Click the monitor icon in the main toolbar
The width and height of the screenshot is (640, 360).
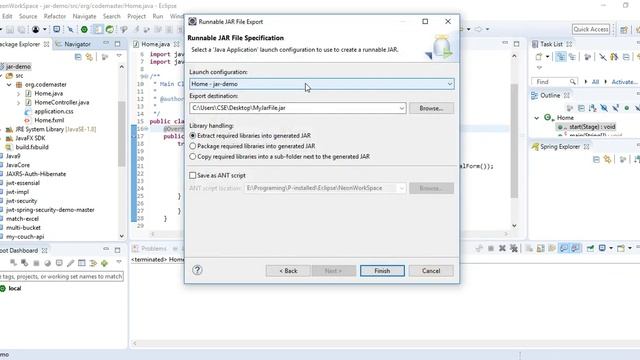[x=57, y=29]
